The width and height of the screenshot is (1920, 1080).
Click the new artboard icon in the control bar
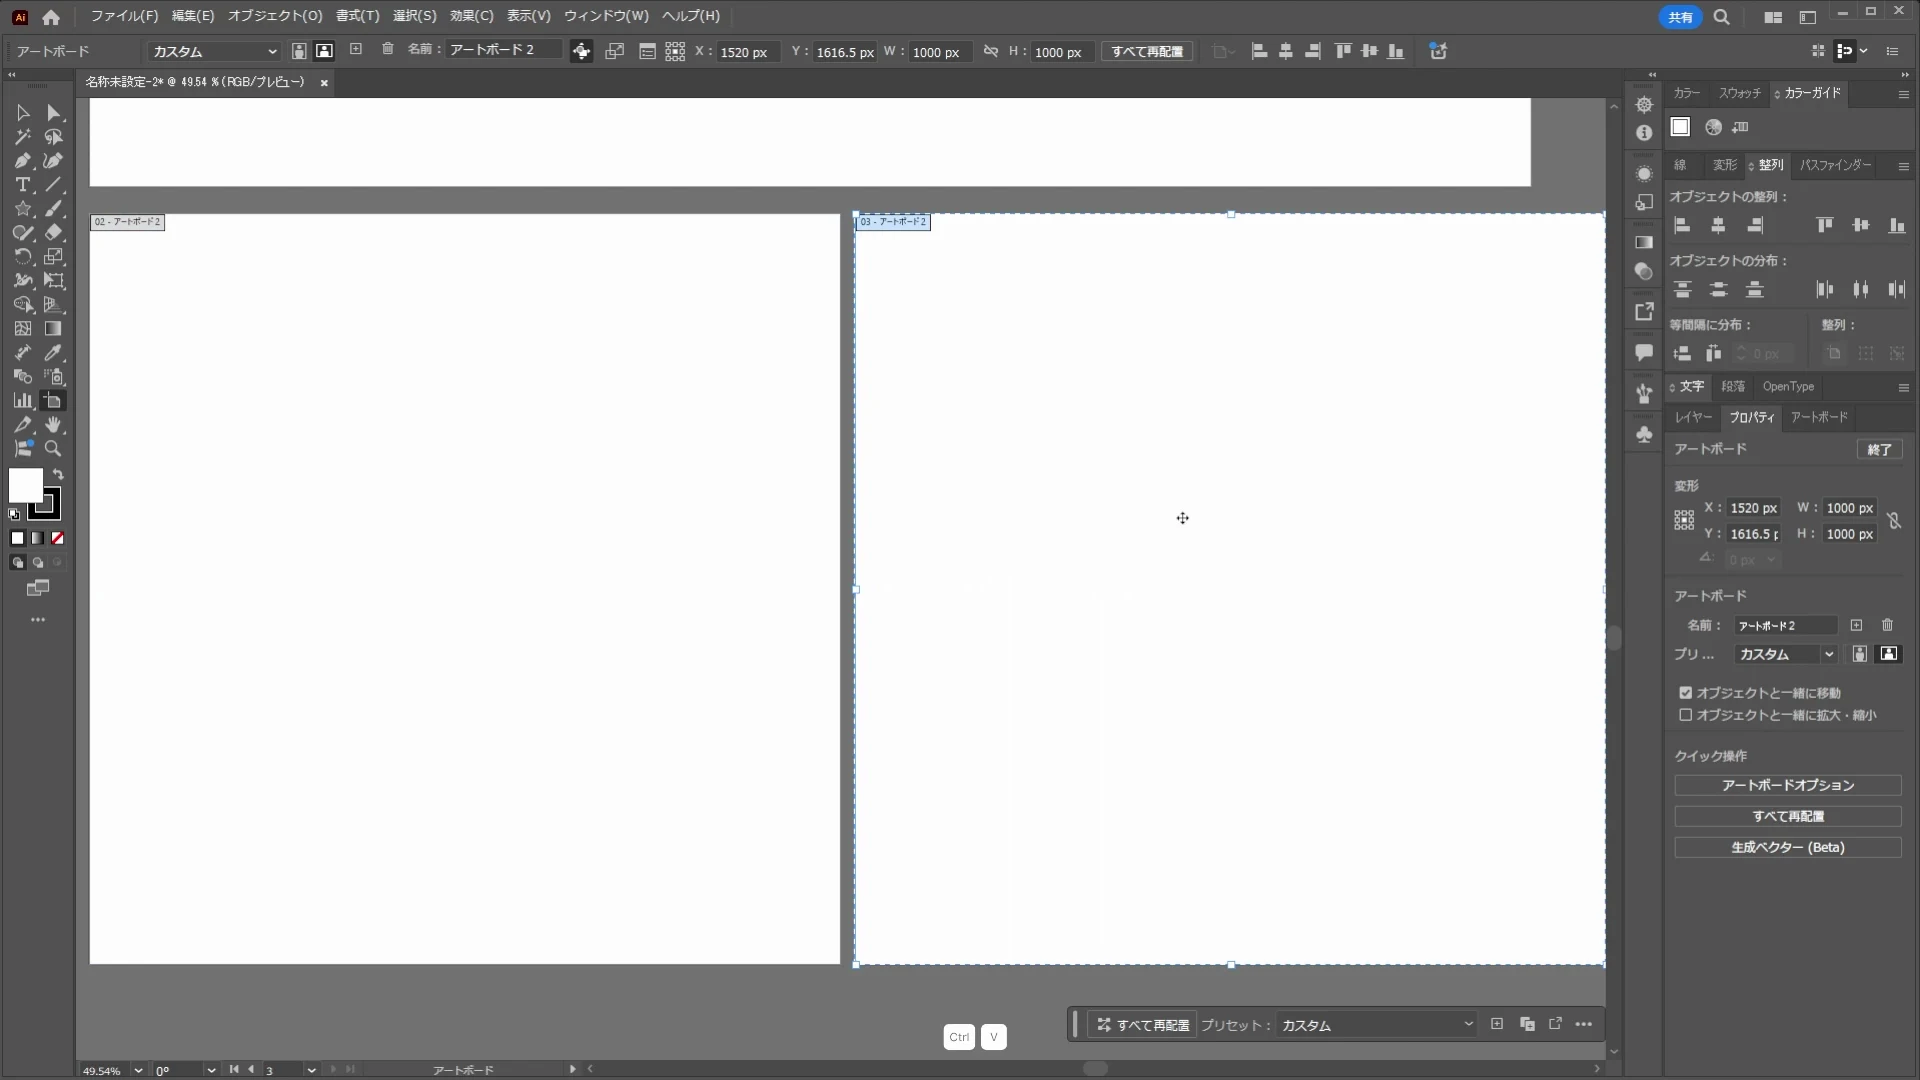355,49
